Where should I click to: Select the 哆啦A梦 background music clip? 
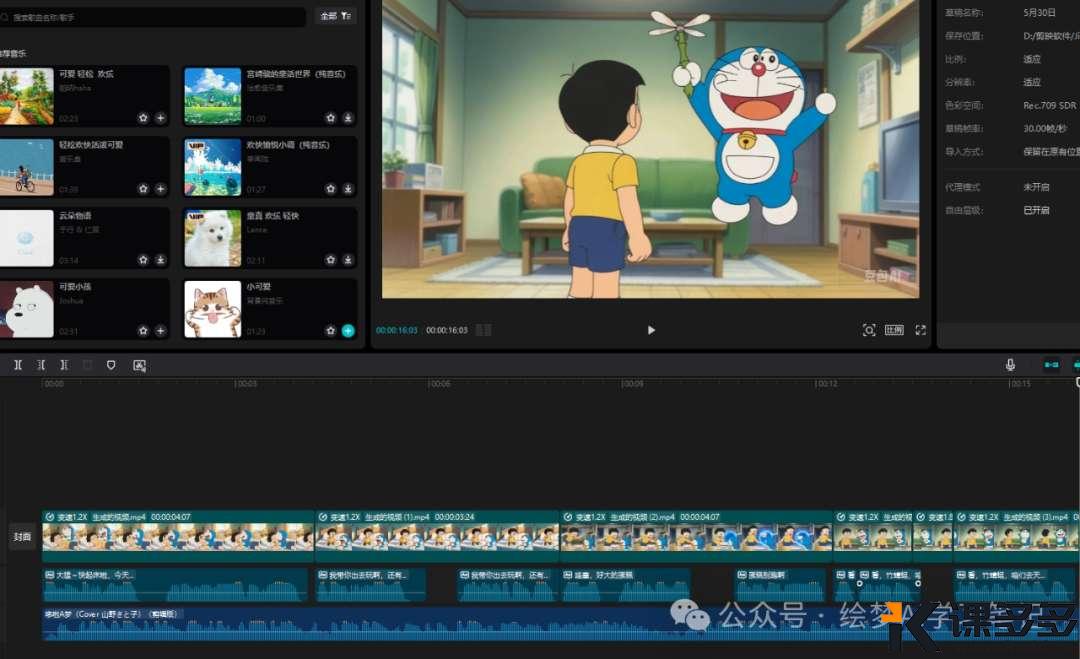(400, 623)
